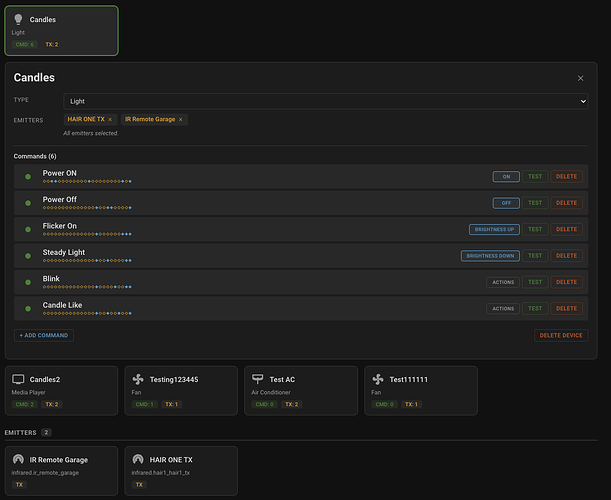The image size is (611, 500).
Task: Click the Blink command name
Action: click(51, 279)
